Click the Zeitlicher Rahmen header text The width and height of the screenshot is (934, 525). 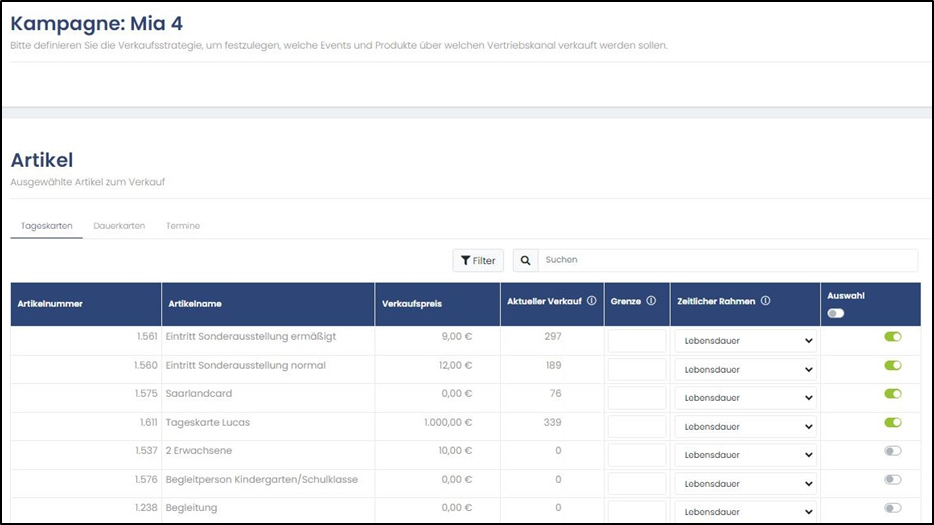[x=716, y=302]
